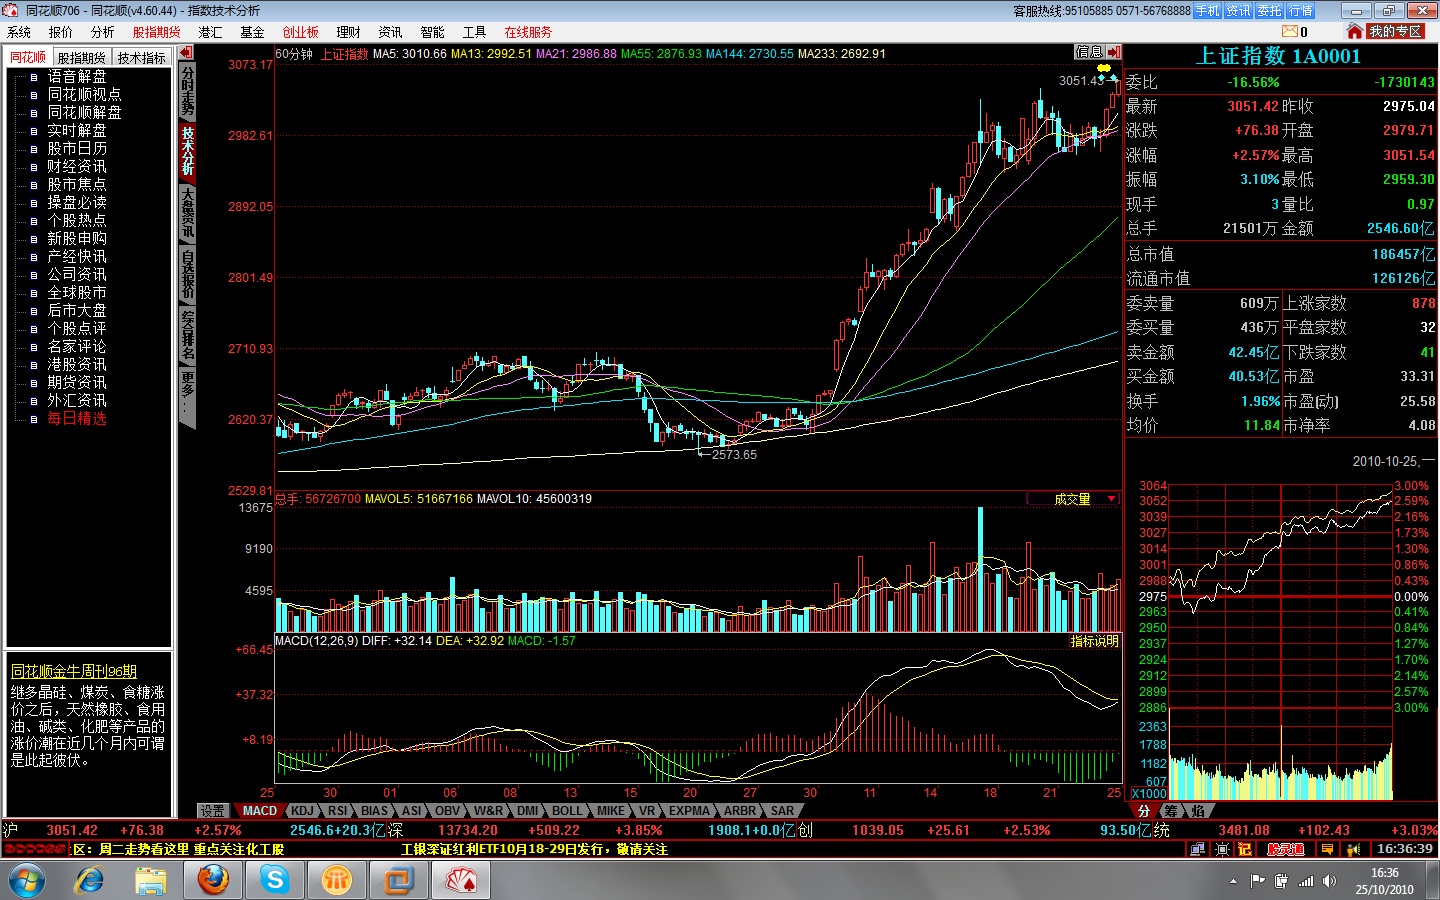Image resolution: width=1440 pixels, height=900 pixels.
Task: Click the network signal bars tray icon
Action: click(1305, 881)
